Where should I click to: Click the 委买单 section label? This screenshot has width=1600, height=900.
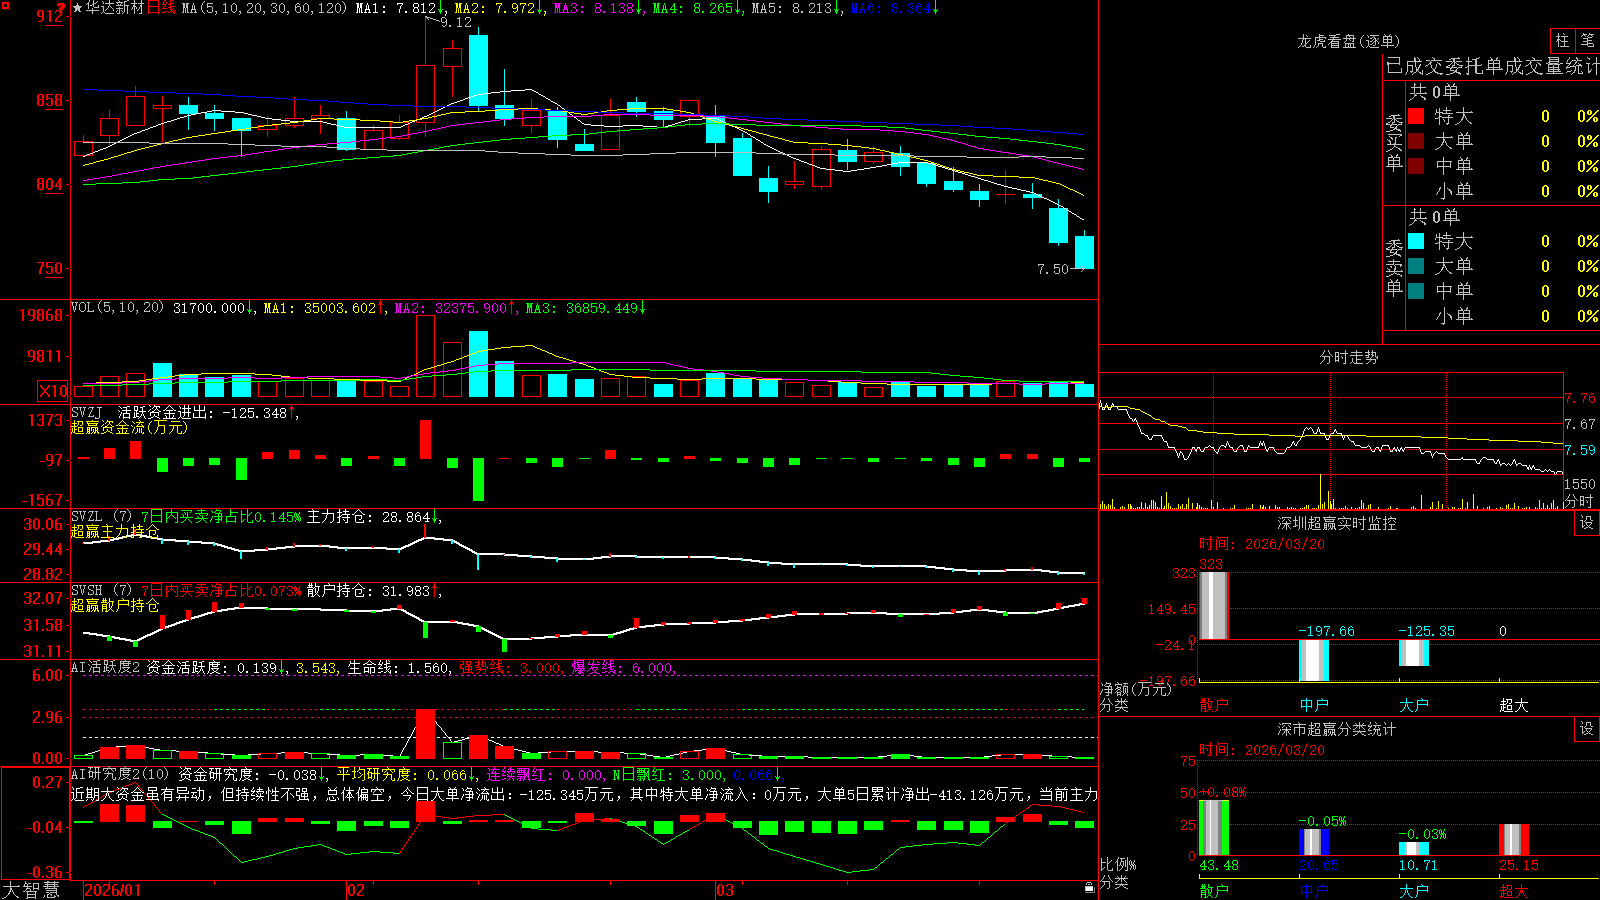[1394, 142]
